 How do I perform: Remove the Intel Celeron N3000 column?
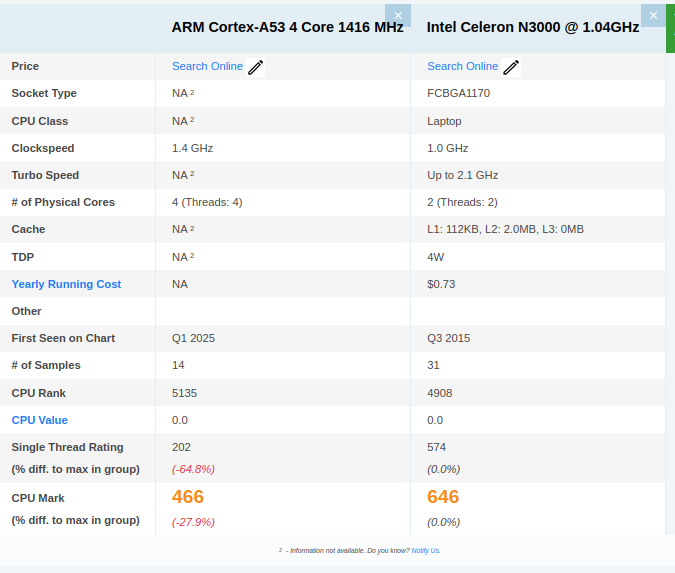pos(653,15)
